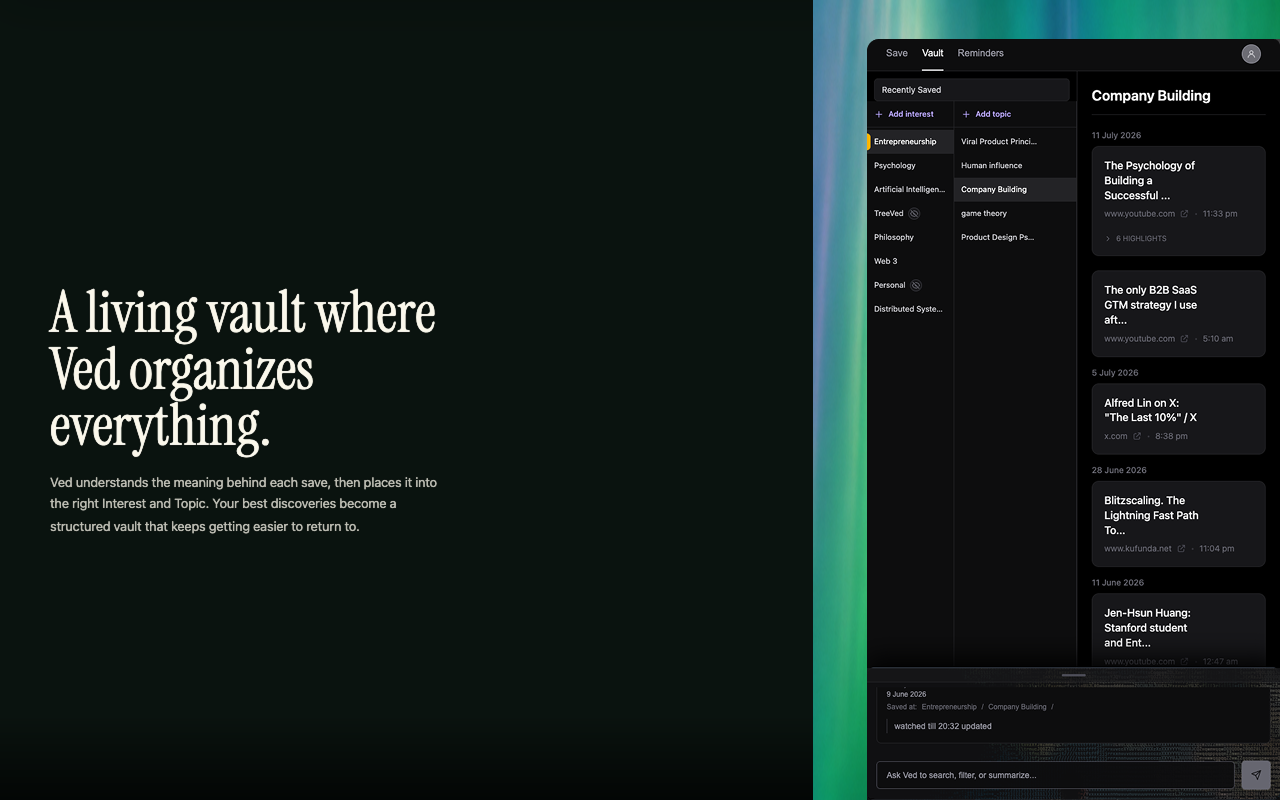Viewport: 1280px width, 800px height.
Task: Select the Vault tab
Action: [x=933, y=53]
